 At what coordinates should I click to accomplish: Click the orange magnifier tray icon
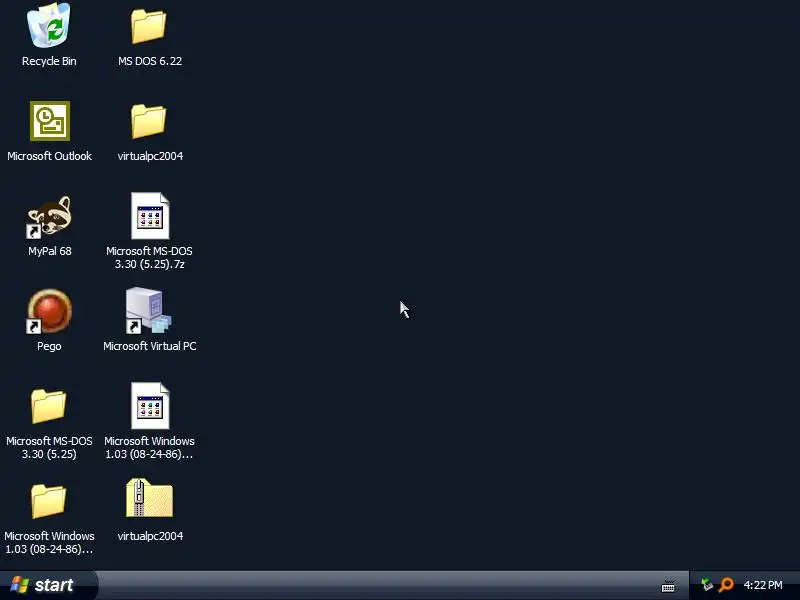tap(726, 585)
